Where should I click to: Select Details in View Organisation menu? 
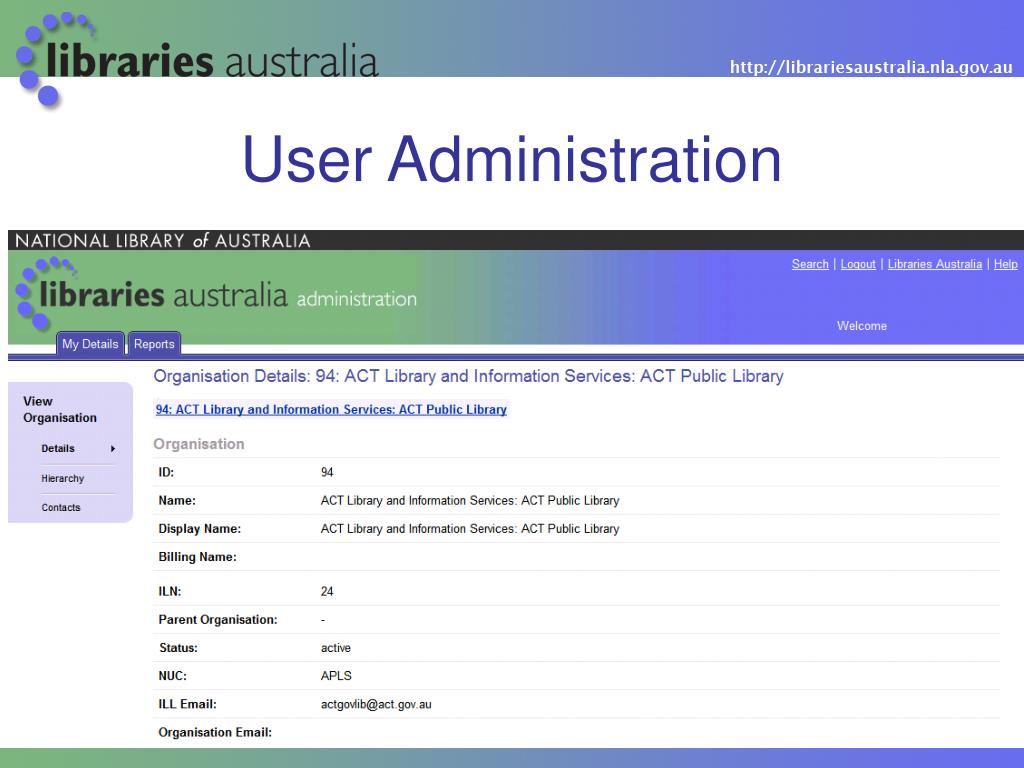point(58,449)
